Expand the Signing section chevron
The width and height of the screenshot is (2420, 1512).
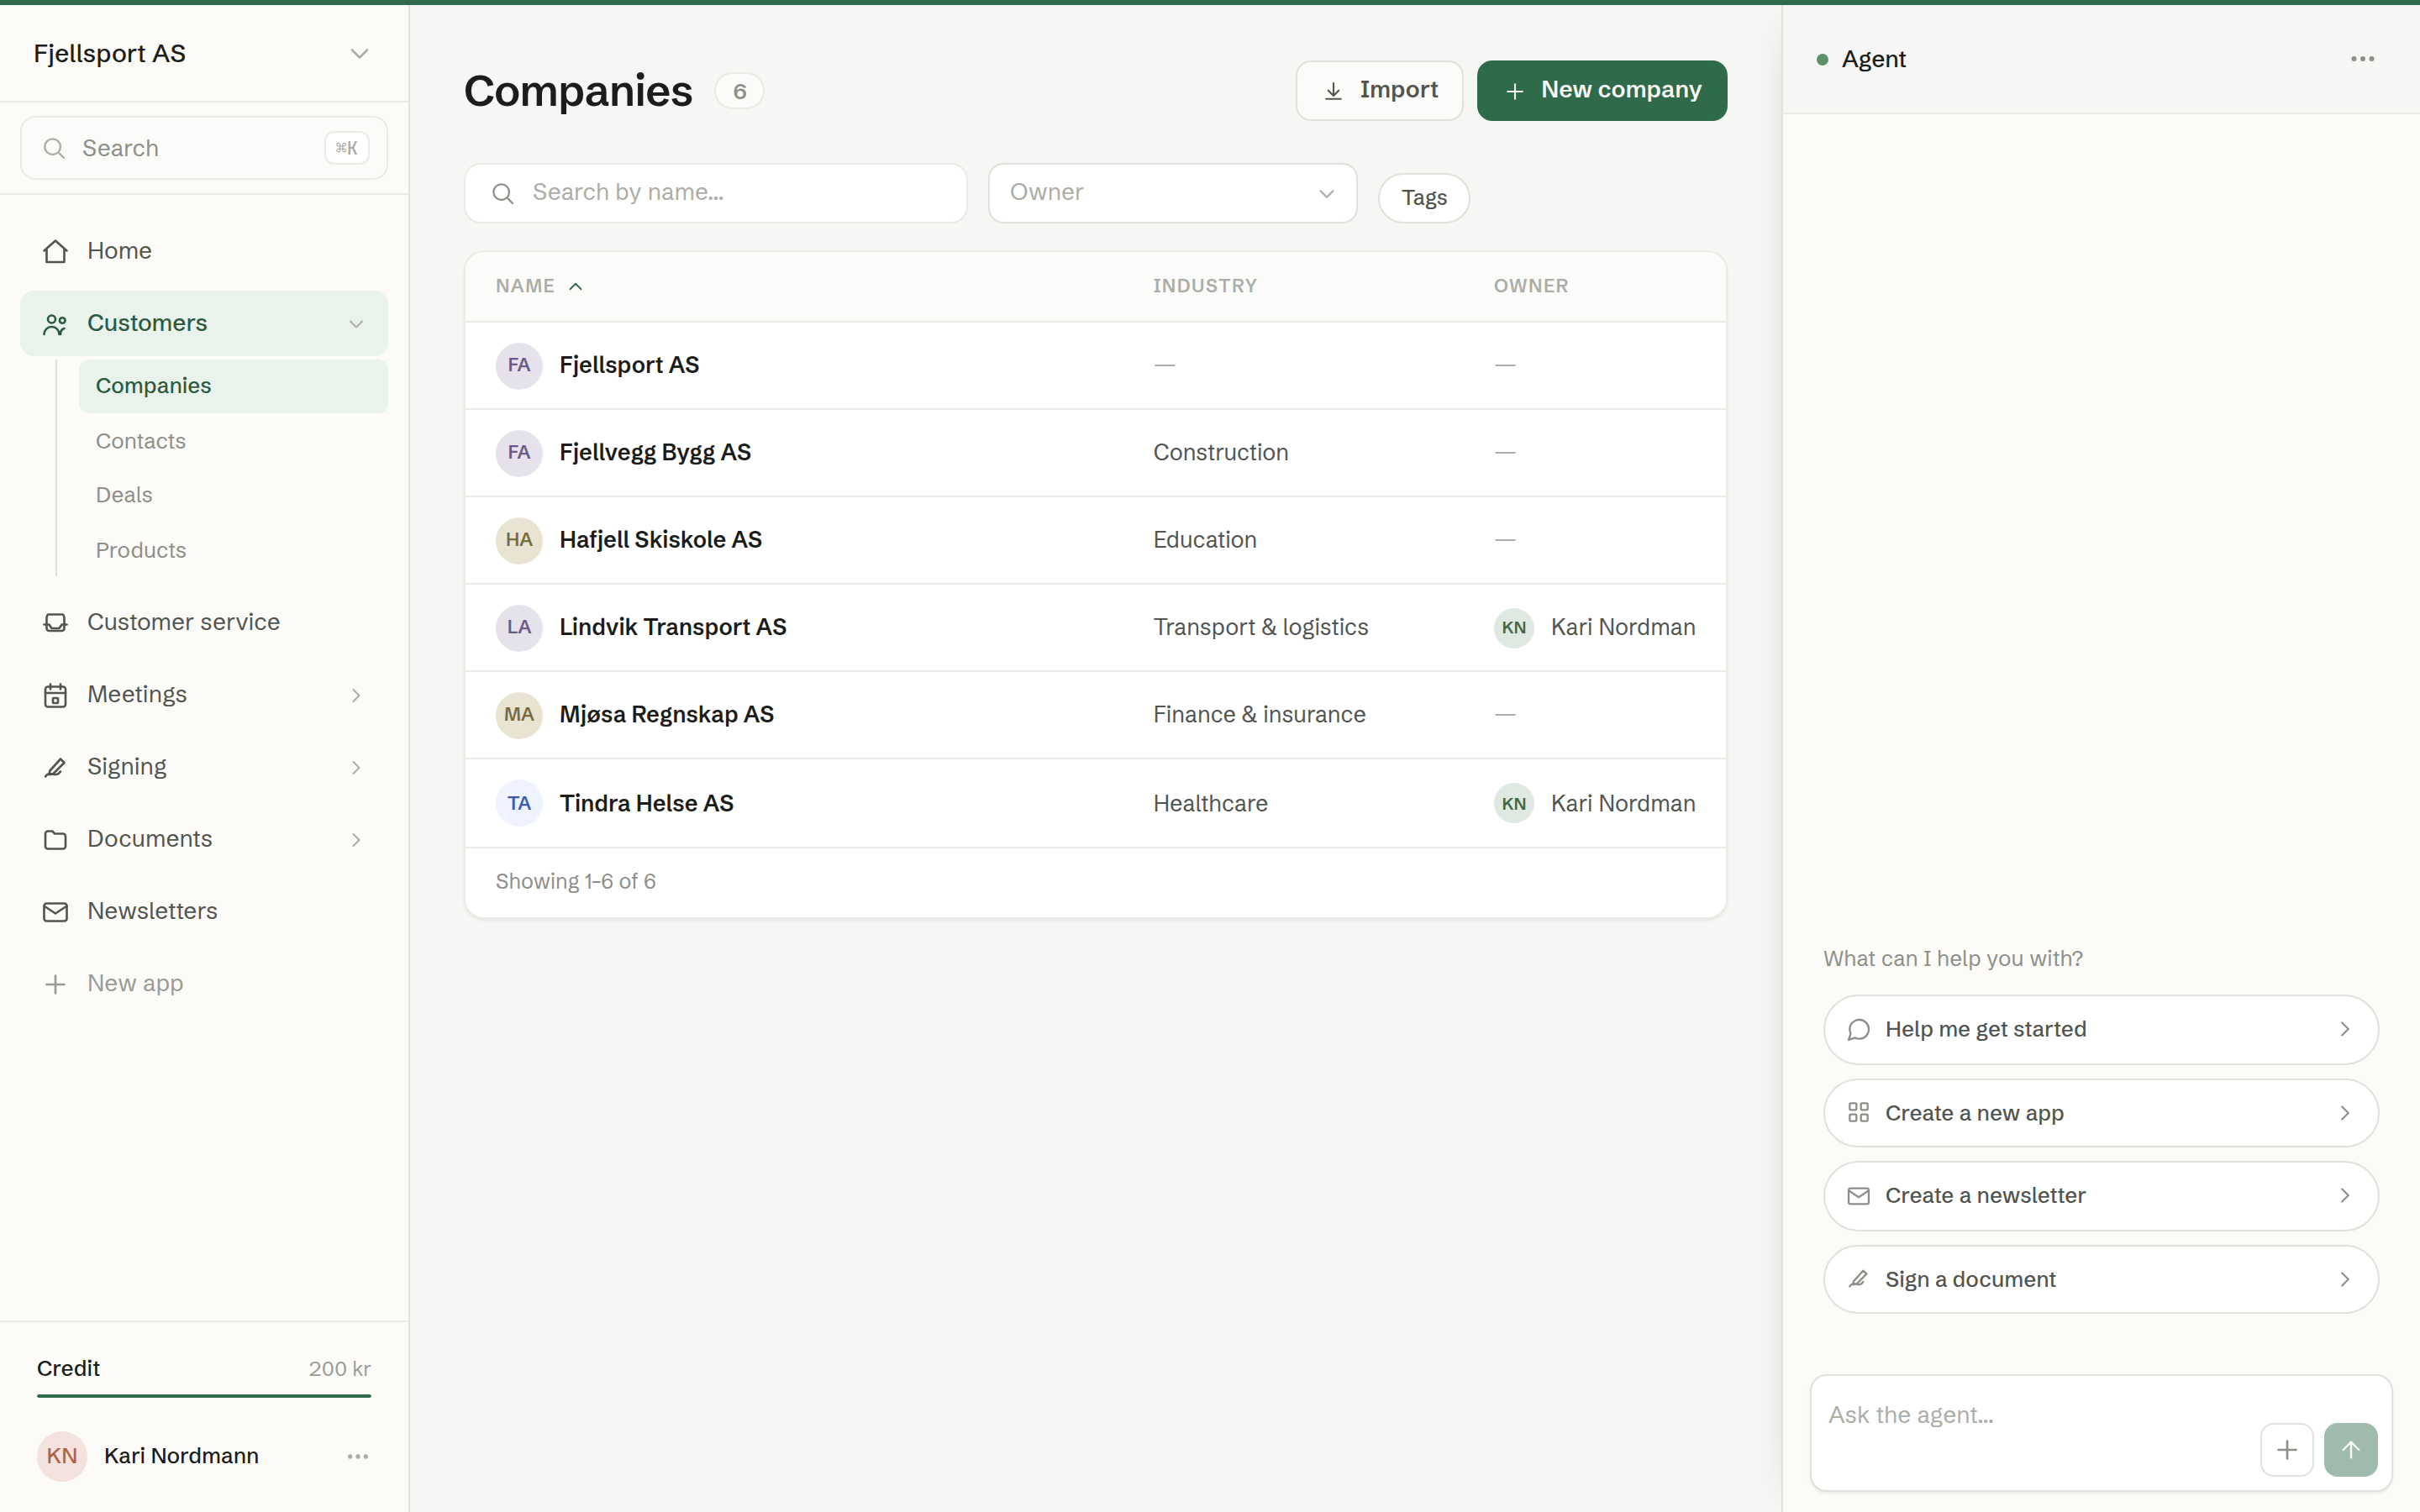pos(356,767)
